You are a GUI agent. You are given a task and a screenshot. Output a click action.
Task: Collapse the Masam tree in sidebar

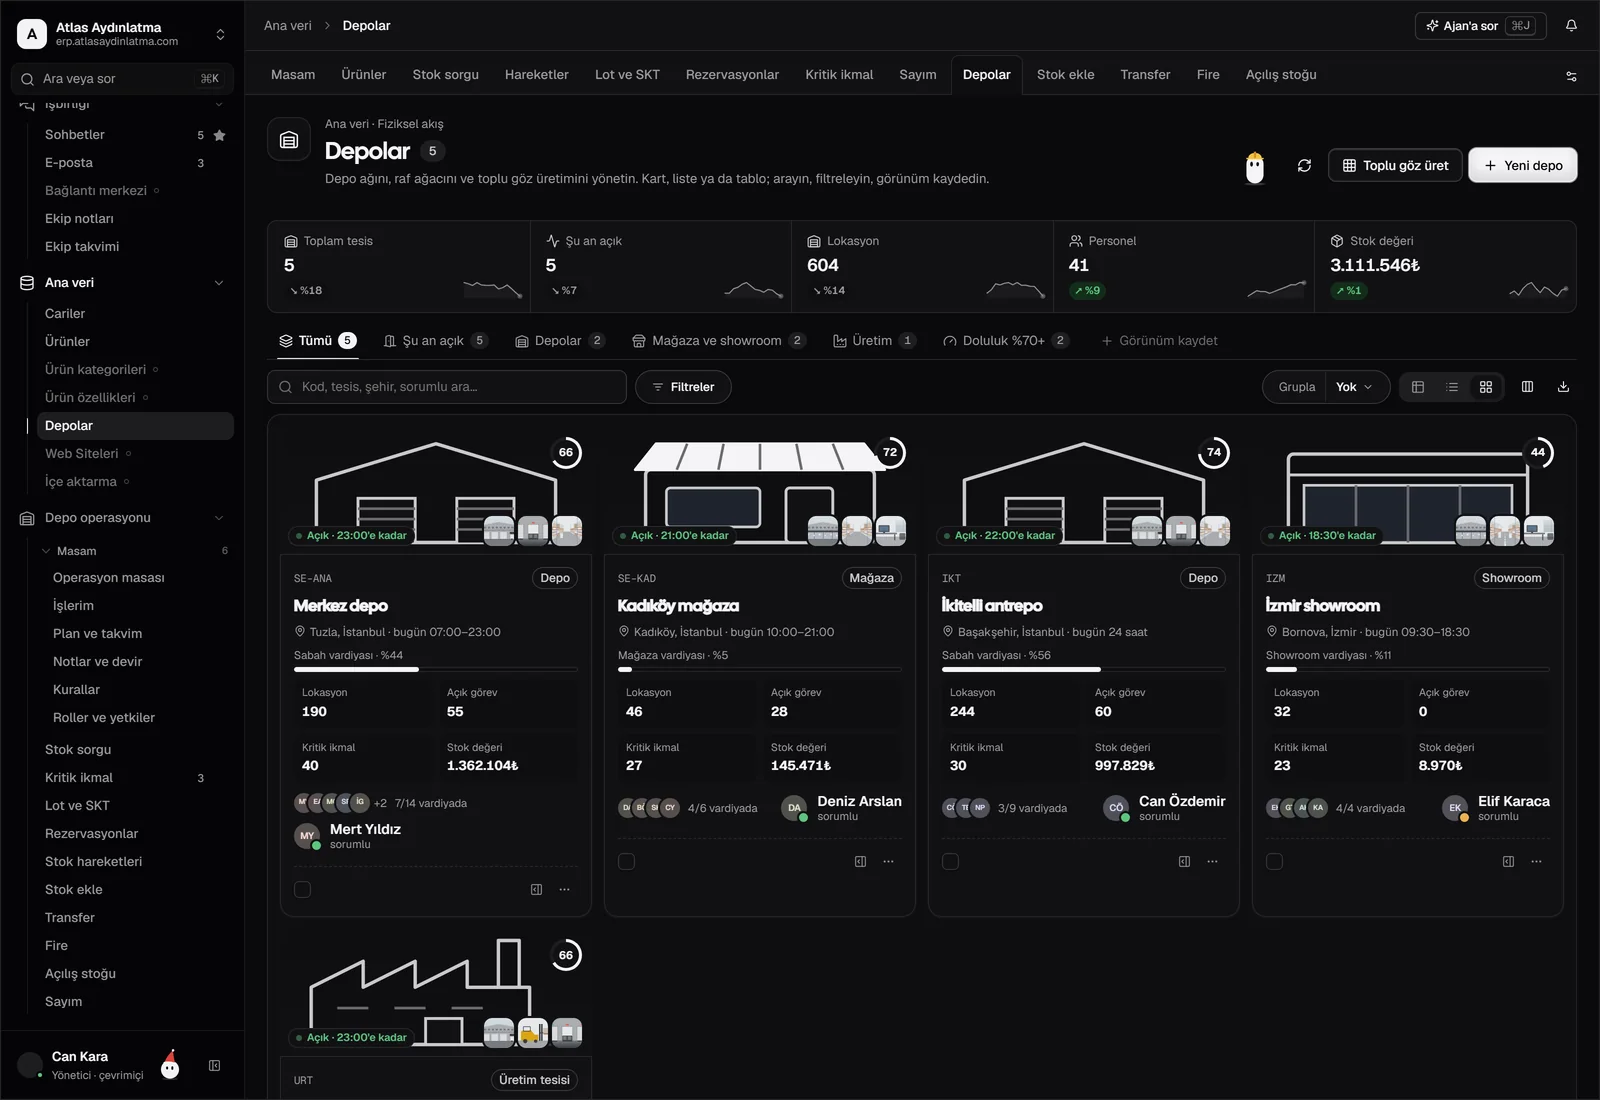pos(46,551)
